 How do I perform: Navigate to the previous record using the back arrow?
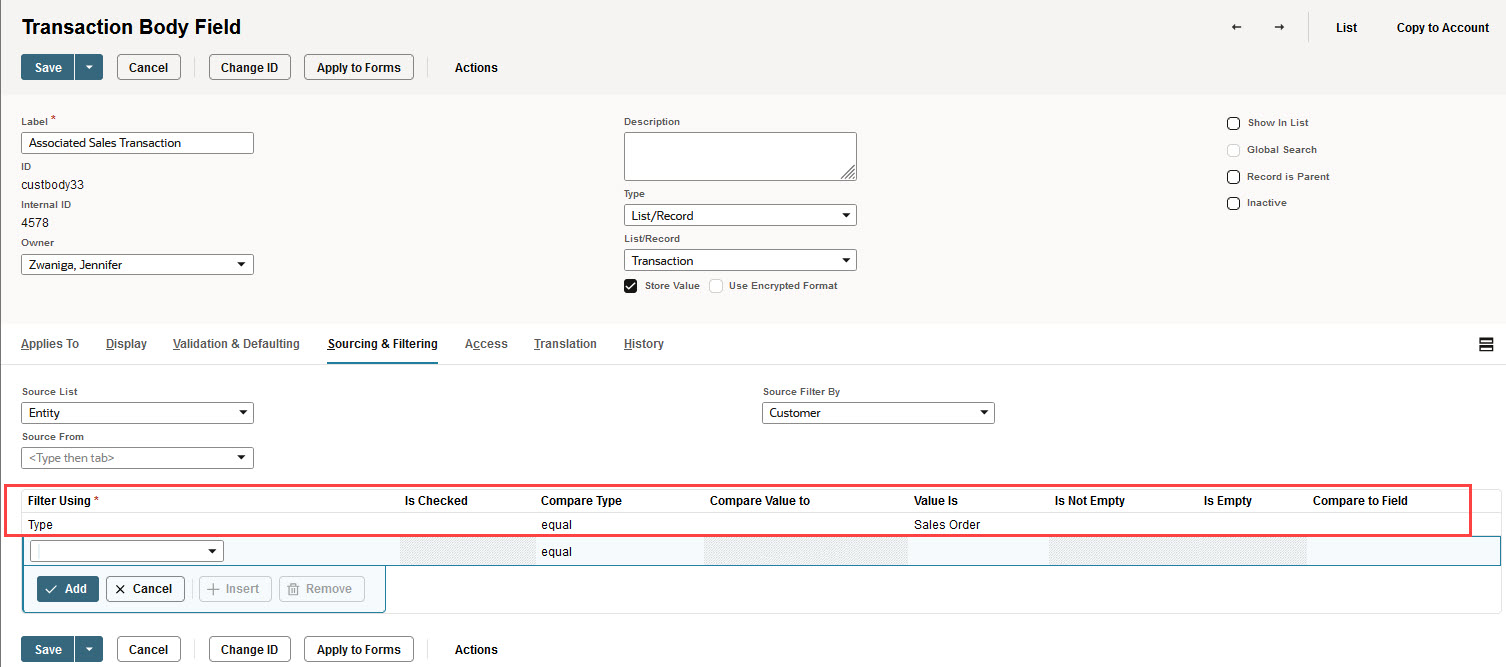[1236, 28]
